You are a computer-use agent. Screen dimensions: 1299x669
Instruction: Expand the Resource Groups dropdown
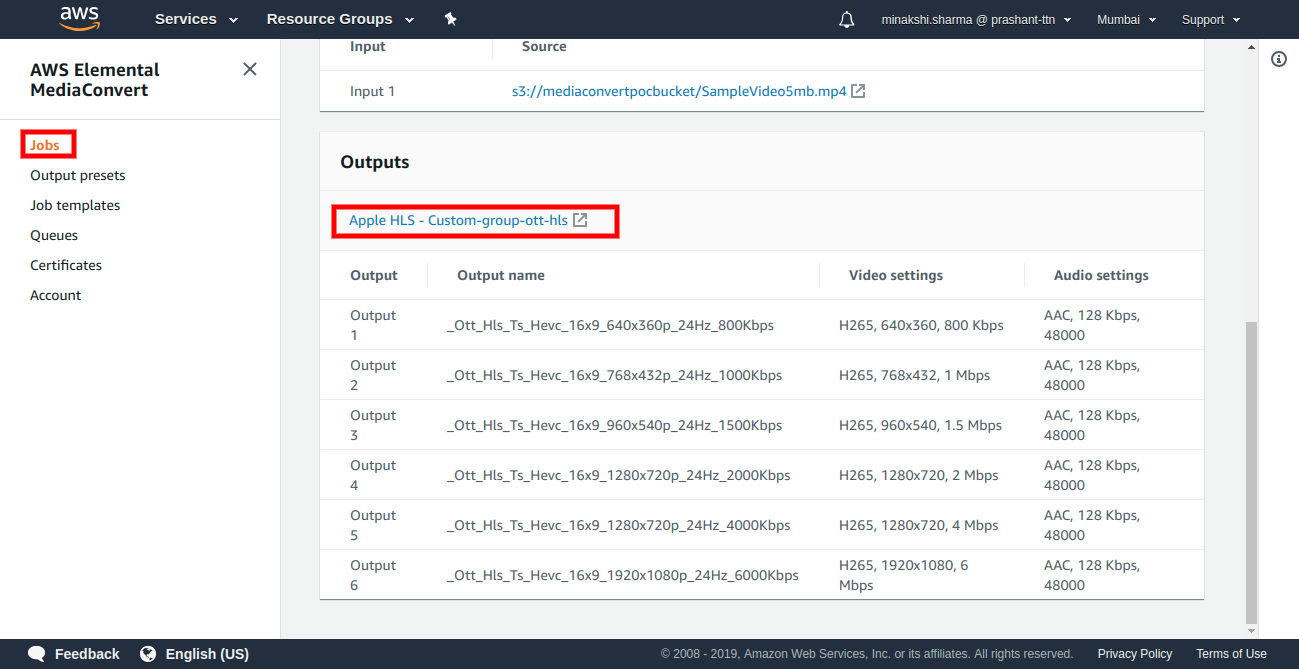tap(340, 19)
